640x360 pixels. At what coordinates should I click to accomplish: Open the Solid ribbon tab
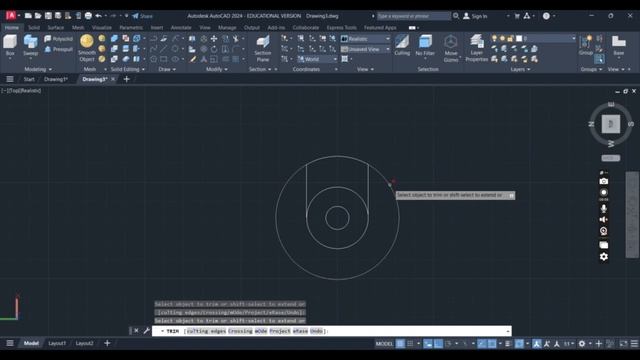(x=34, y=28)
